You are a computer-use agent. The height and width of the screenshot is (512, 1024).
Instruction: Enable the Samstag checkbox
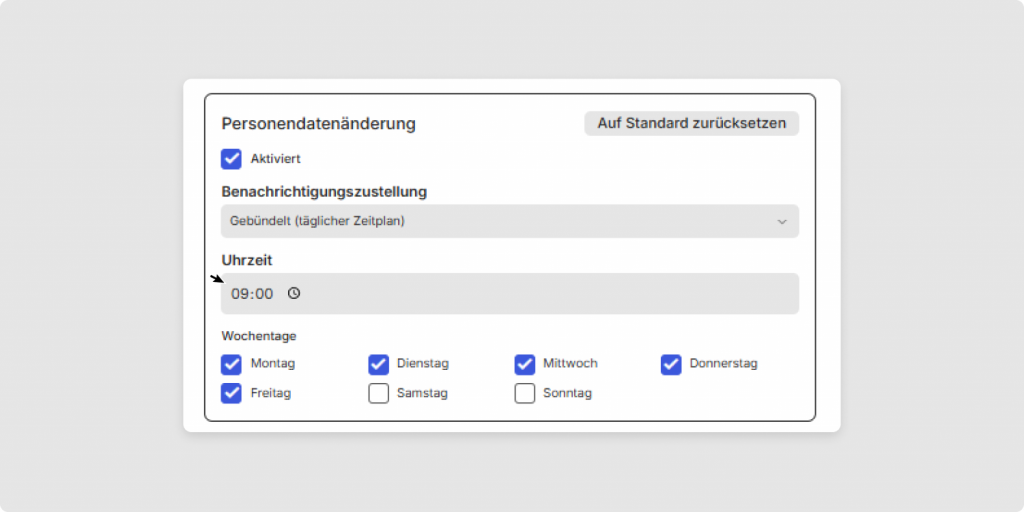pos(378,393)
